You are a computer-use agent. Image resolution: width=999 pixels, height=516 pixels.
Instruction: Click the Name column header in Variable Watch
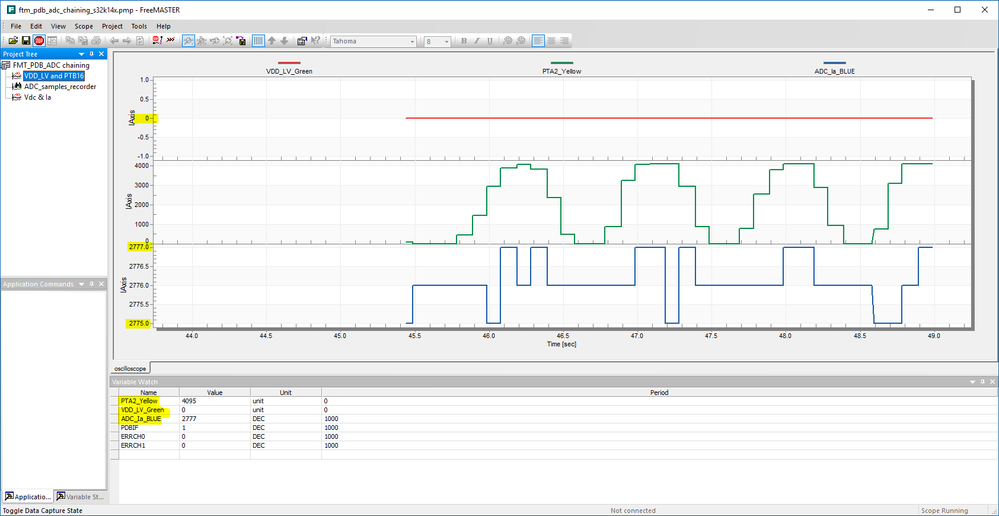pos(148,392)
